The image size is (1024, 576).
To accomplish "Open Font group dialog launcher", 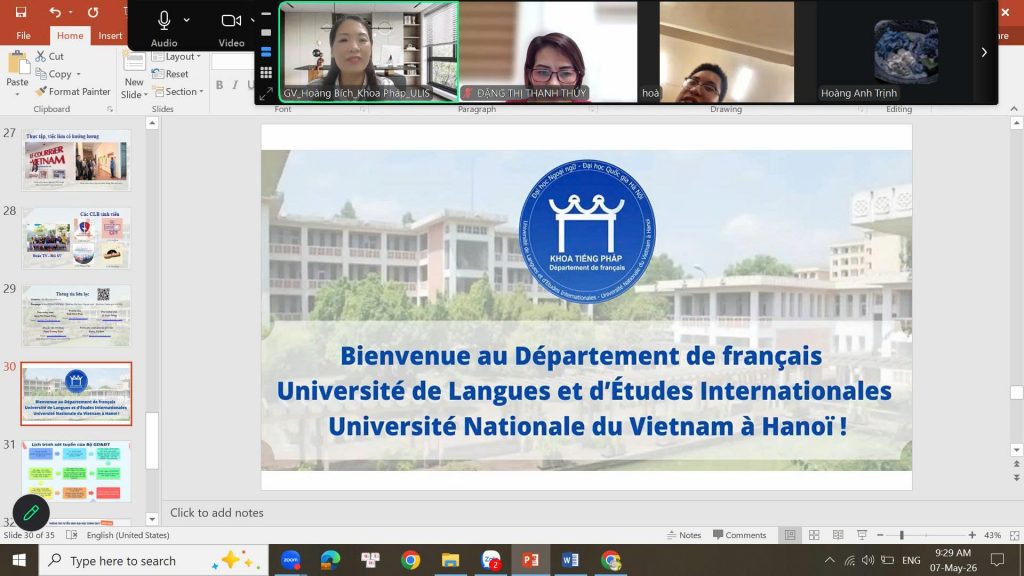I will click(x=362, y=109).
